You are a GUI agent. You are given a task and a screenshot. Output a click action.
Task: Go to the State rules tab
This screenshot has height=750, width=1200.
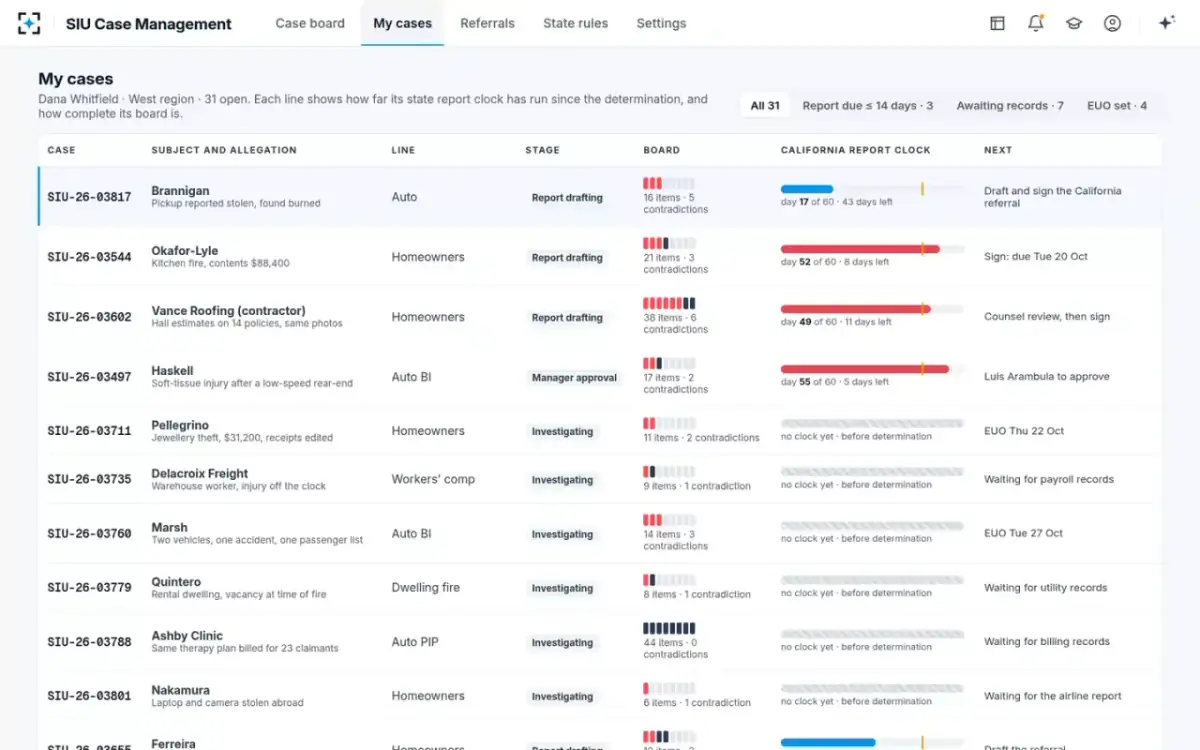575,23
